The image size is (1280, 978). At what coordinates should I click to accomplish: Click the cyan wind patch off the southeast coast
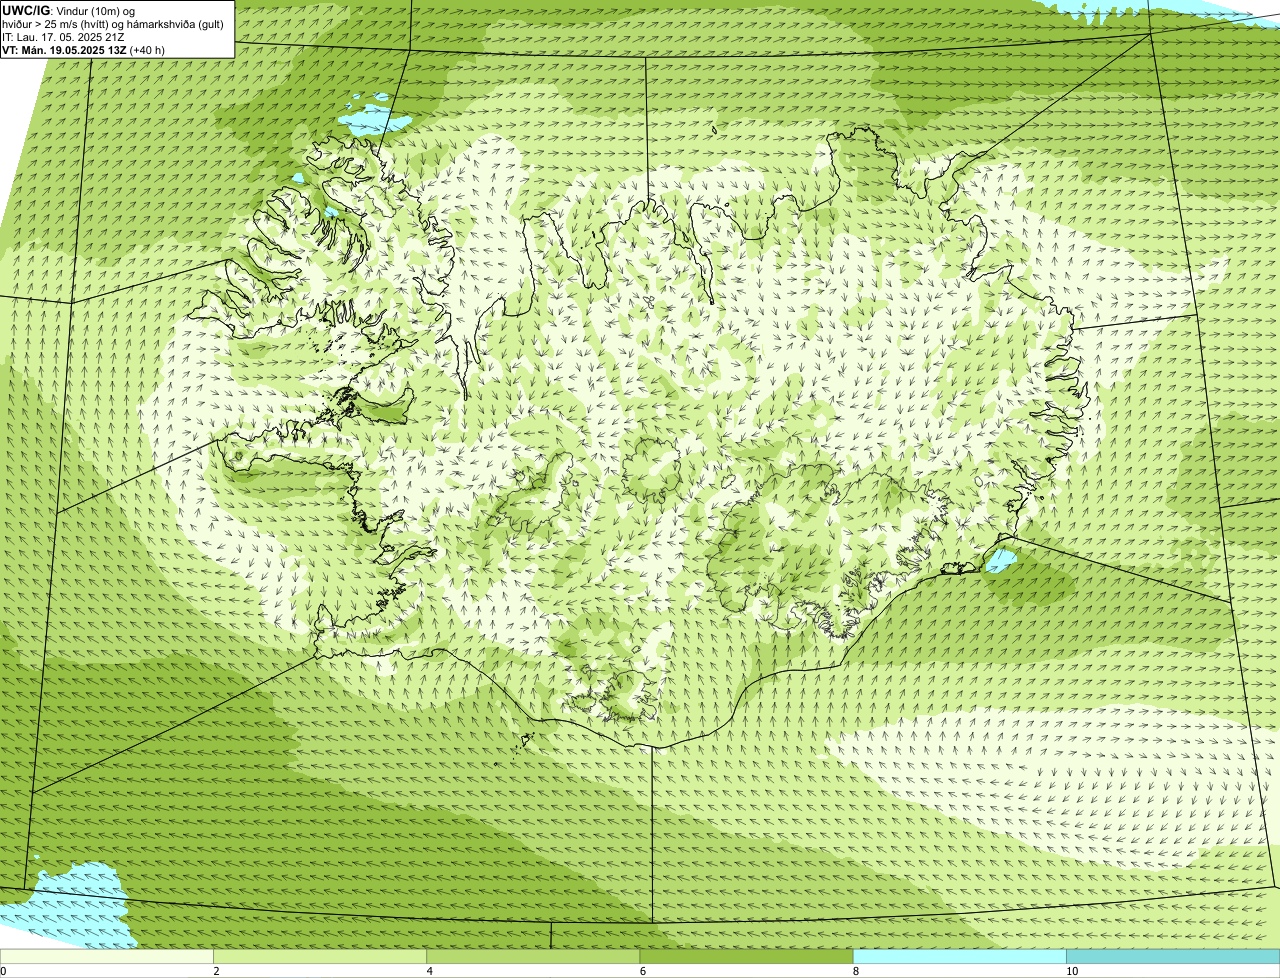(1000, 560)
